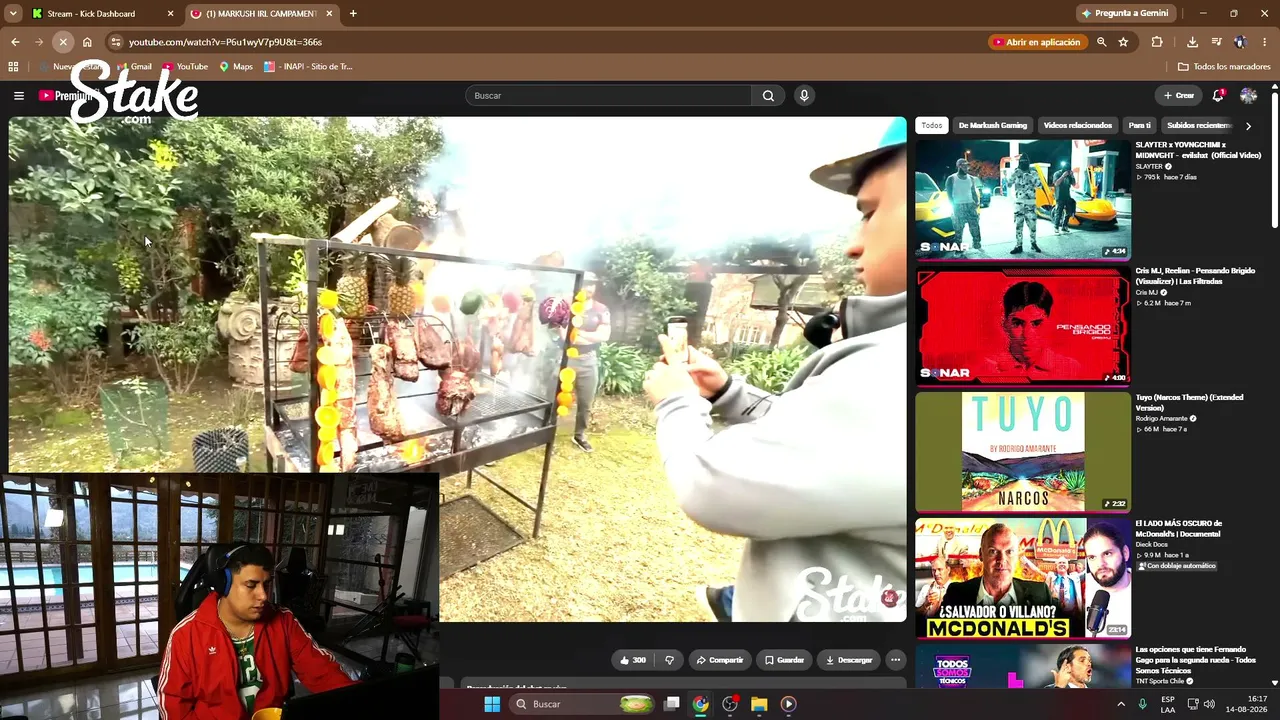Click the Guardar button
Viewport: 1280px width, 720px height.
coord(784,660)
